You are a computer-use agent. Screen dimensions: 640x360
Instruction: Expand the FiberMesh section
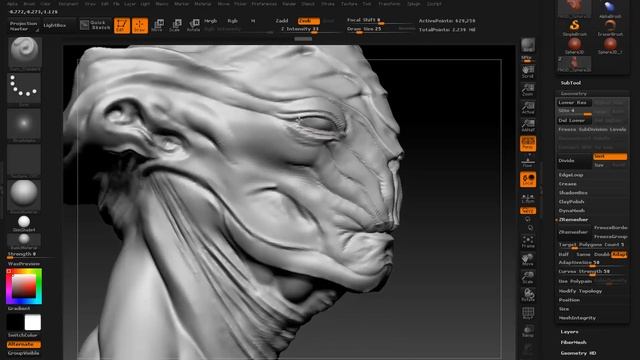(573, 342)
